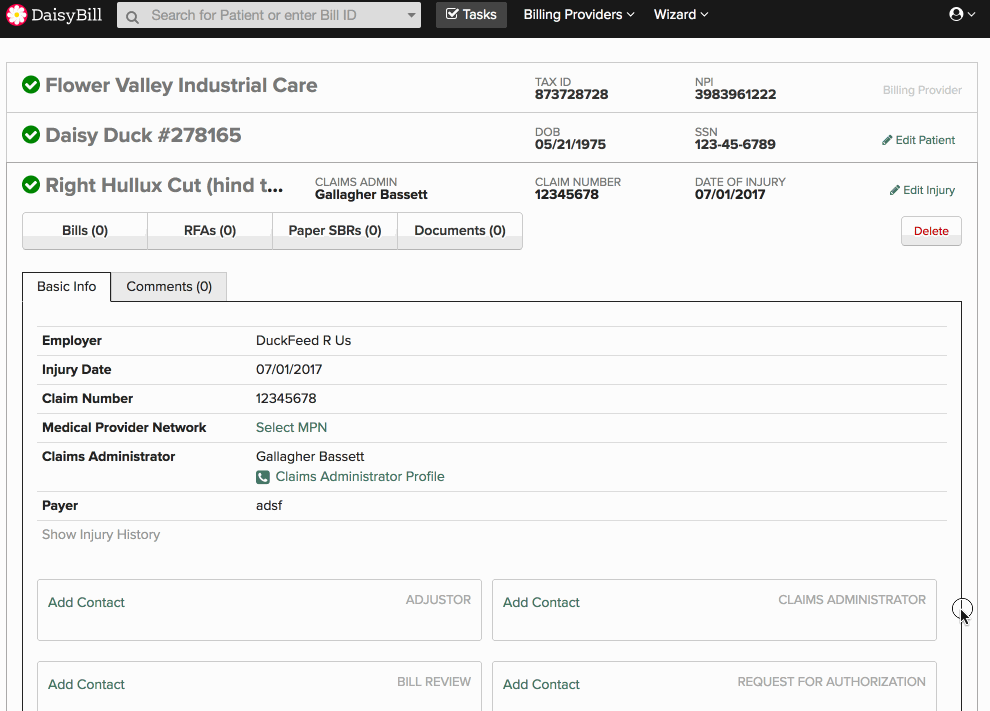Click the Tax ID value 873728728

(x=571, y=94)
